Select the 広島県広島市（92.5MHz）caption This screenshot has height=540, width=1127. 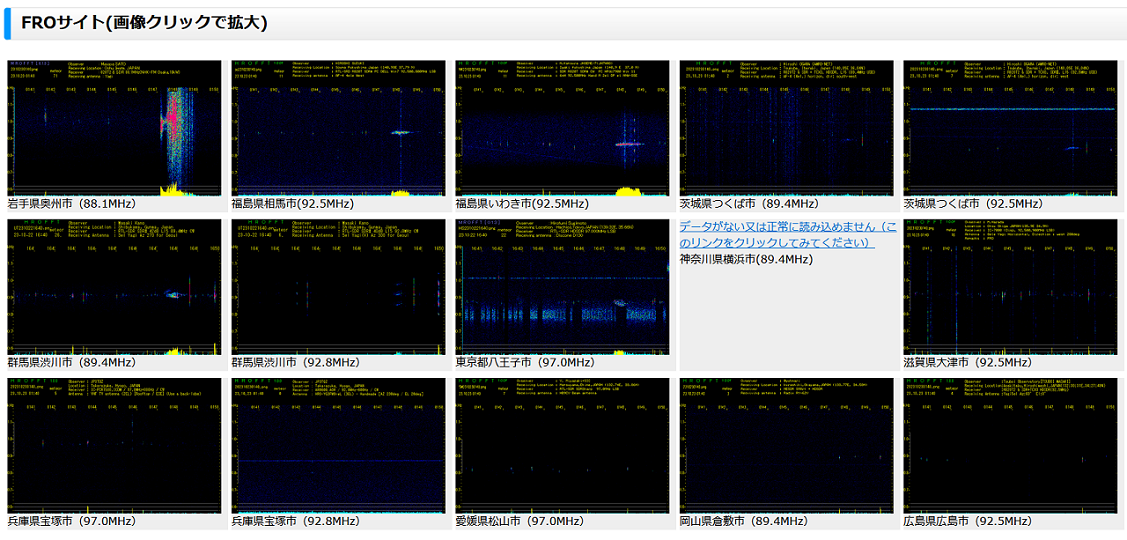pyautogui.click(x=969, y=521)
